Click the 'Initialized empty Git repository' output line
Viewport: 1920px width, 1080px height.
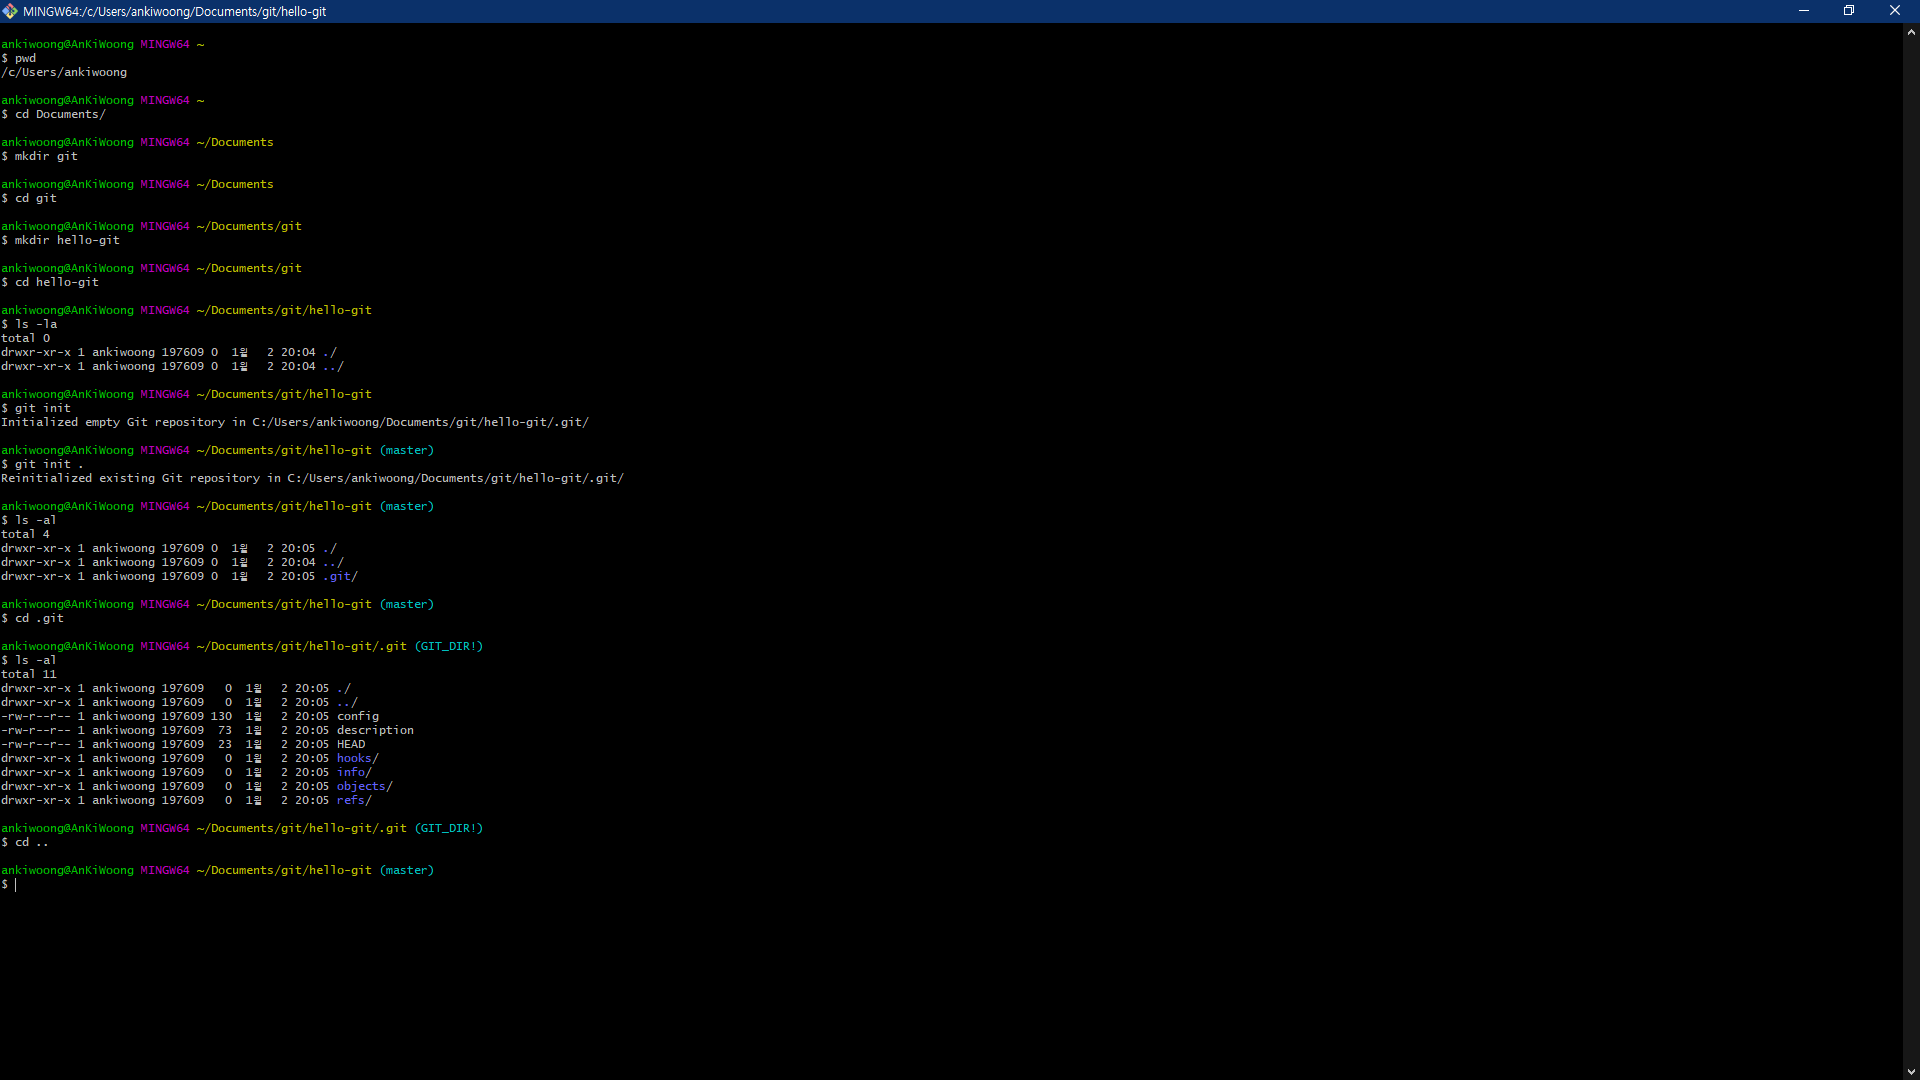[295, 422]
